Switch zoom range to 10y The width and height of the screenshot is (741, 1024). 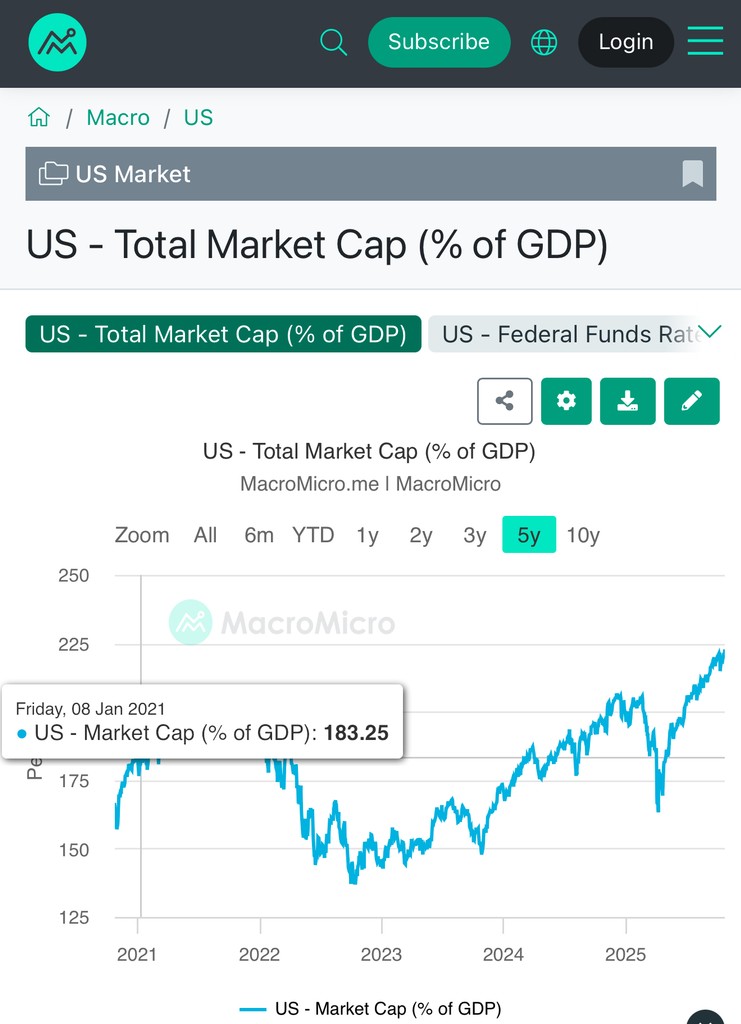(583, 535)
